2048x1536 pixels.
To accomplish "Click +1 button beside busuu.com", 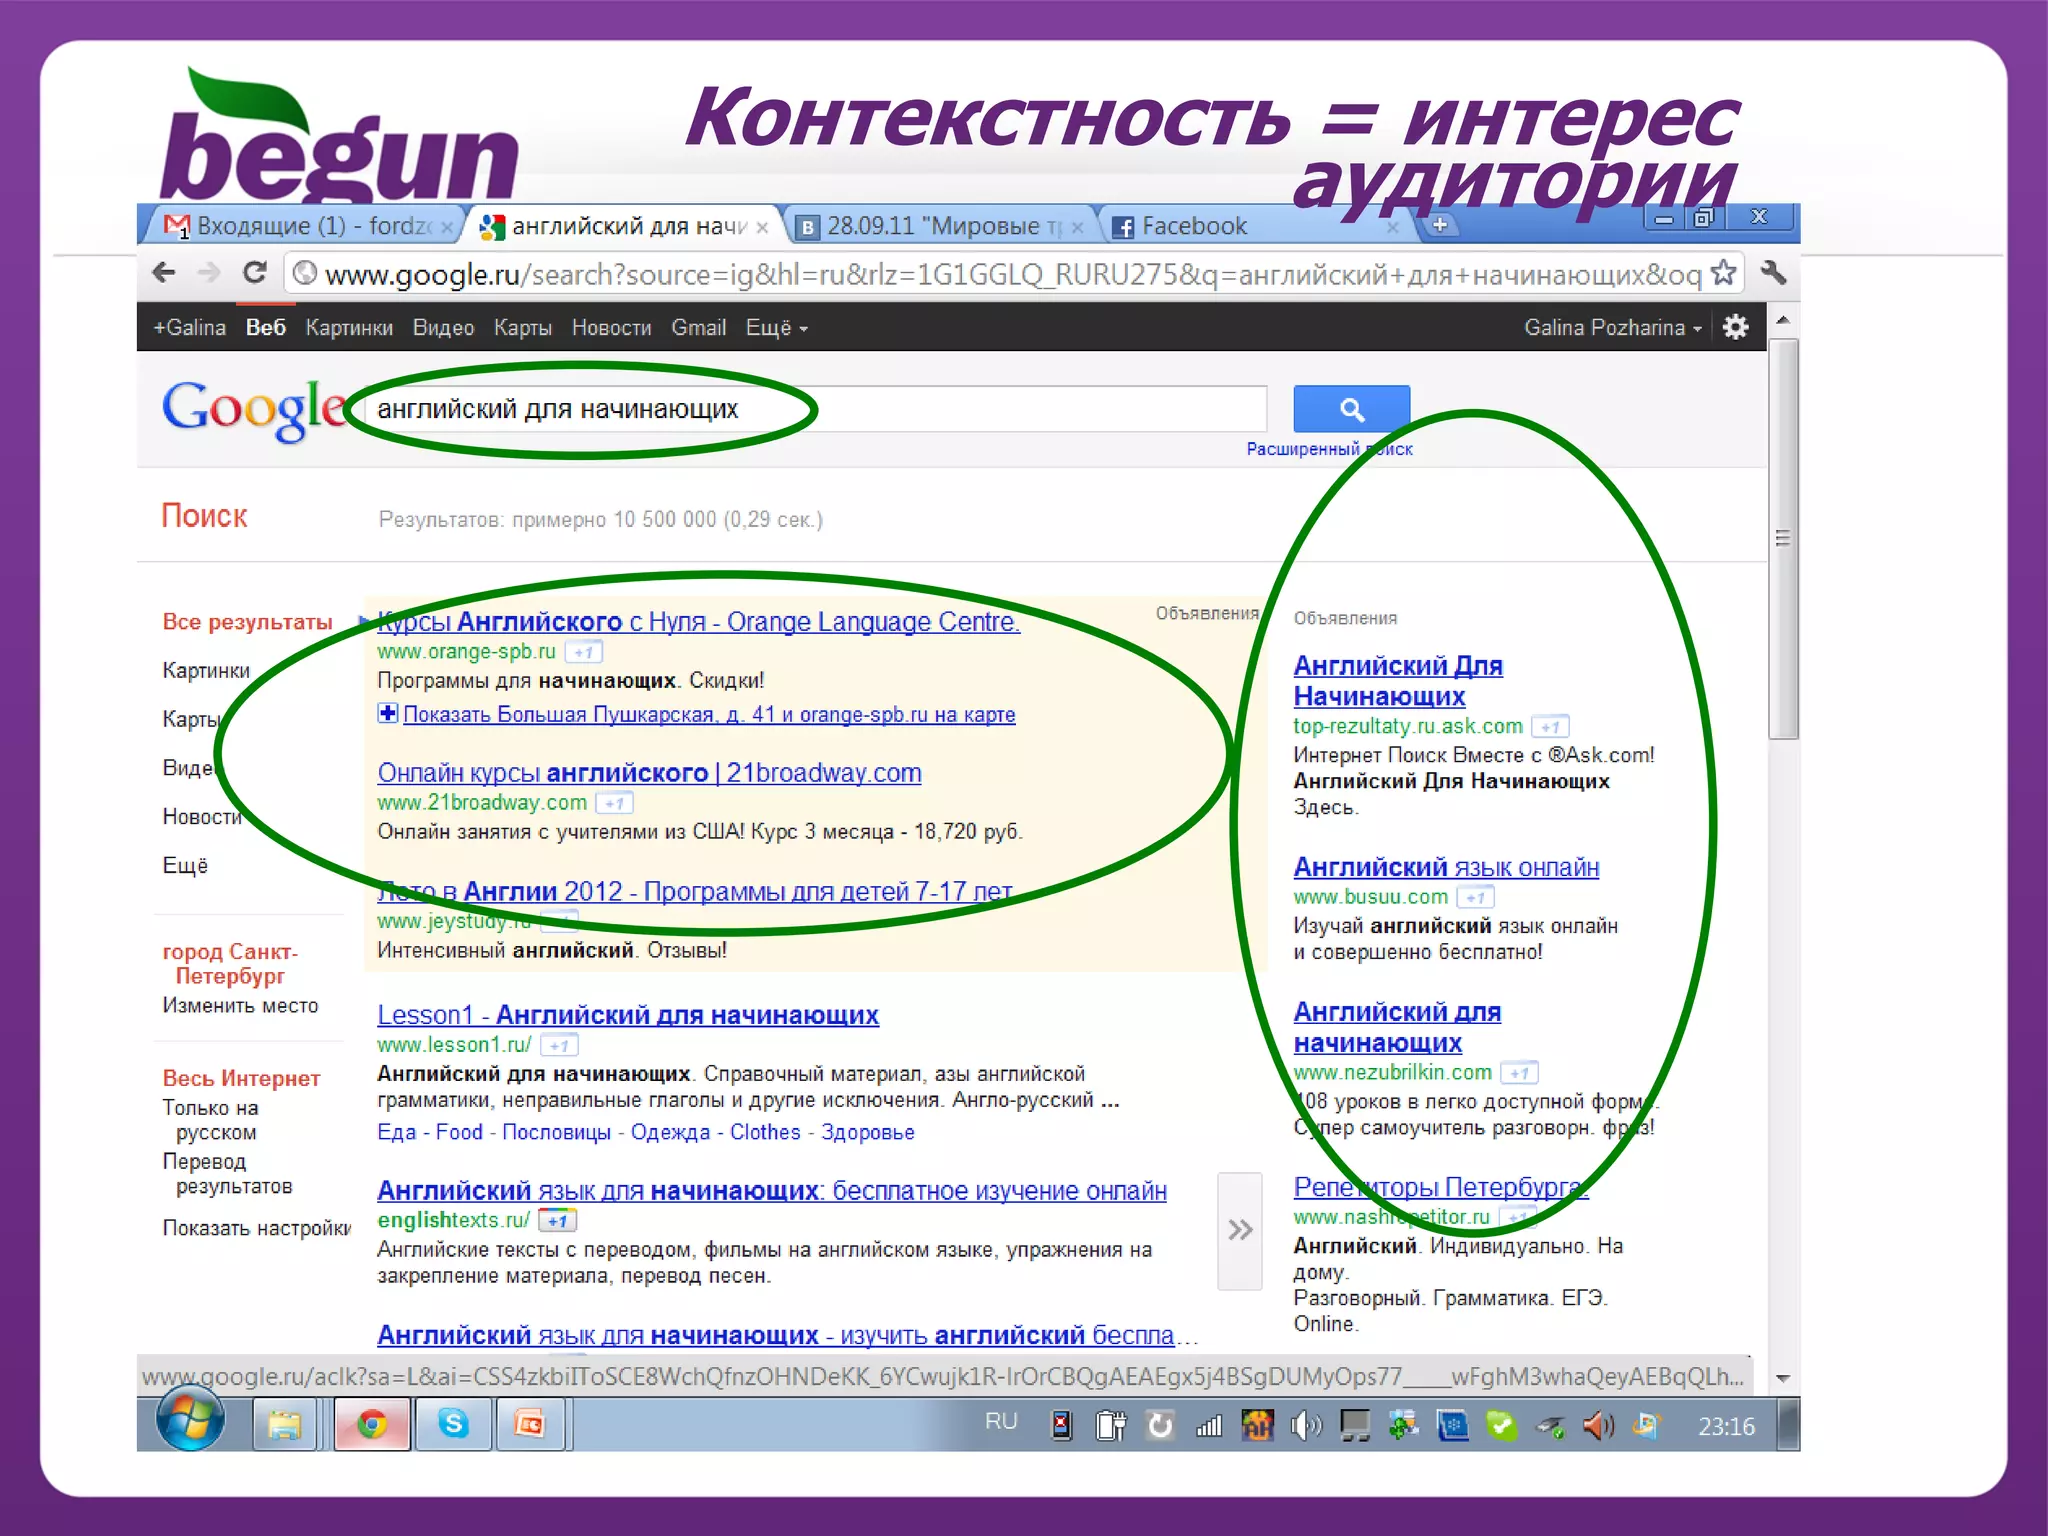I will point(1475,897).
